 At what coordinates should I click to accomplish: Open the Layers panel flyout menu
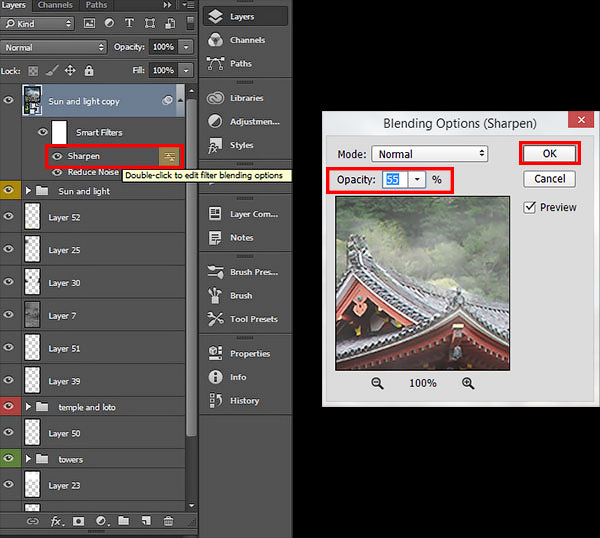(x=188, y=5)
